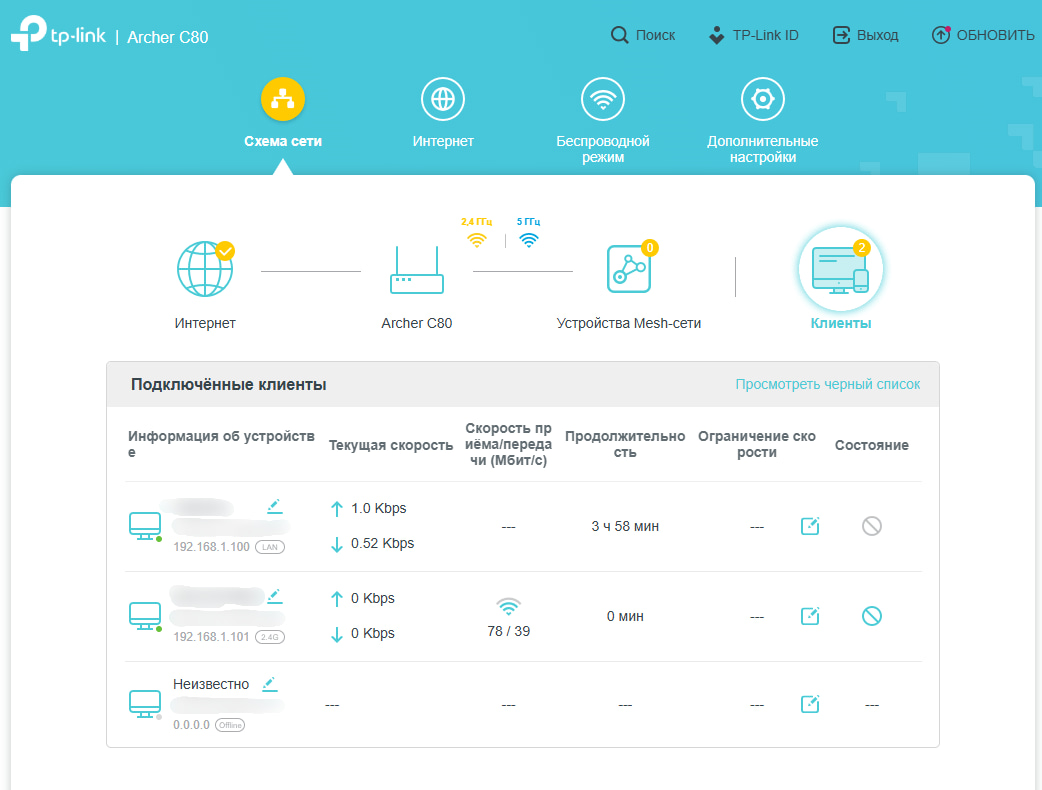Open Дополнительные настройки tab
Image resolution: width=1042 pixels, height=790 pixels.
click(763, 121)
